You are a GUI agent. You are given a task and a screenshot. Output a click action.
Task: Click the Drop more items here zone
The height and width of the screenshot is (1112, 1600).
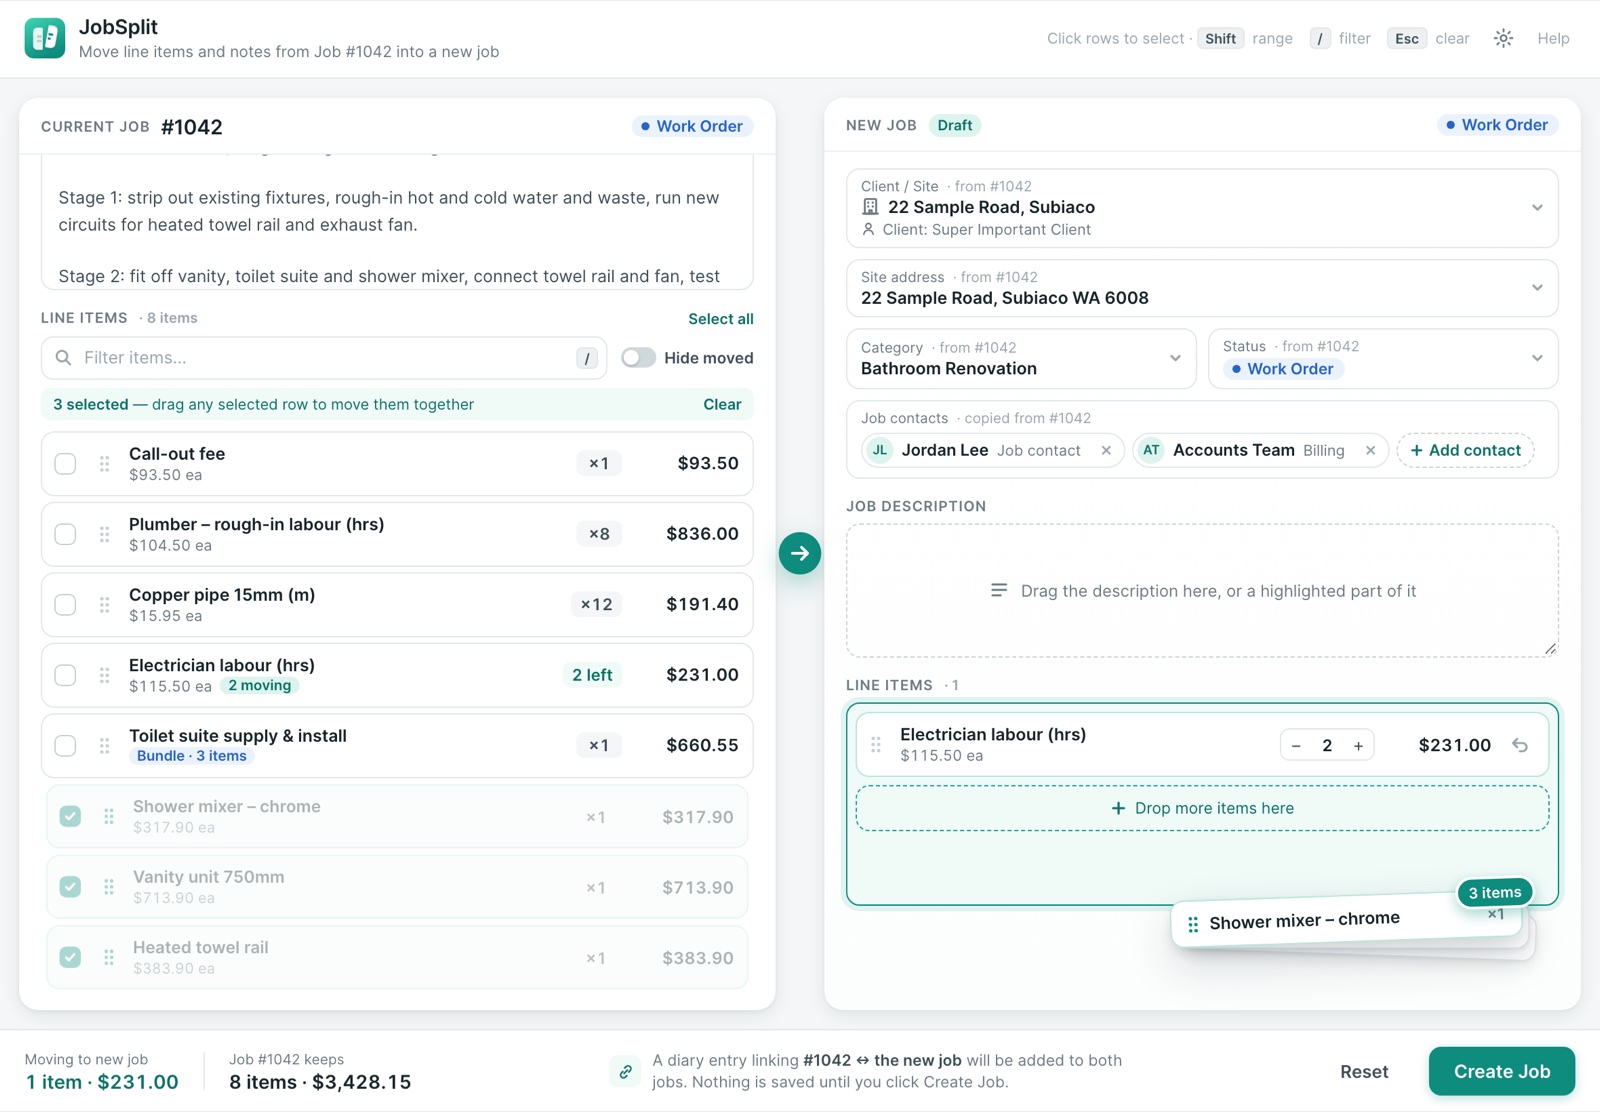[1202, 808]
